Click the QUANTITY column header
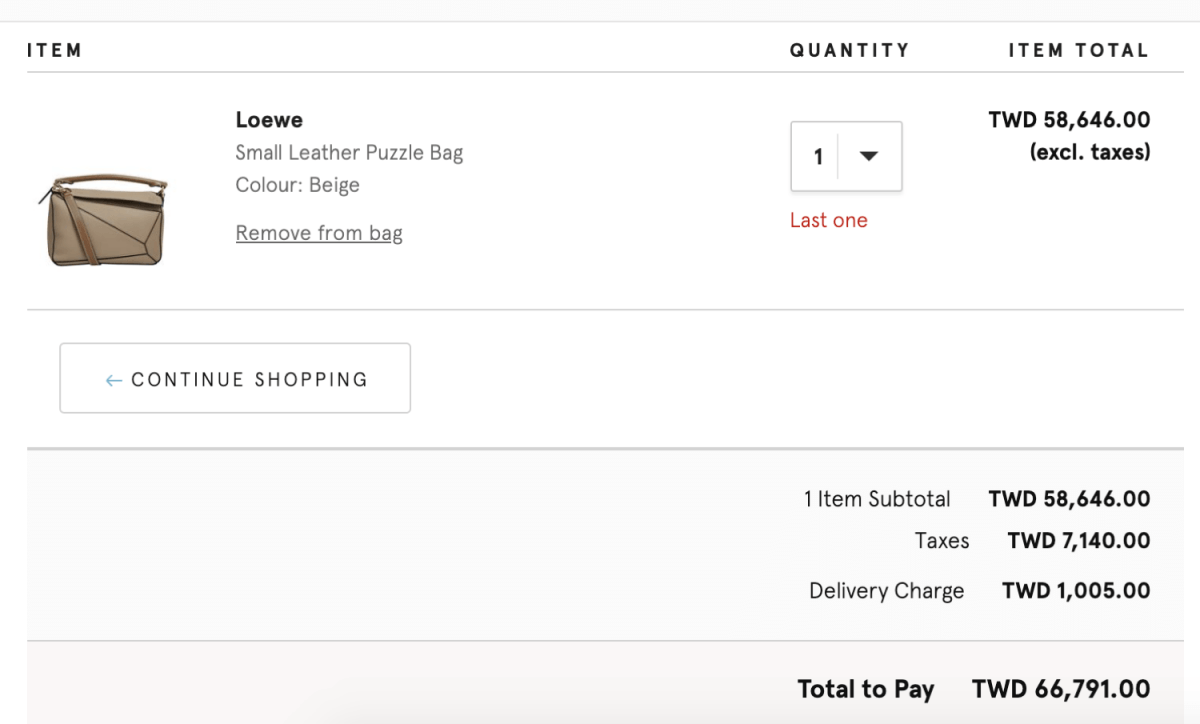This screenshot has width=1200, height=724. (x=850, y=50)
